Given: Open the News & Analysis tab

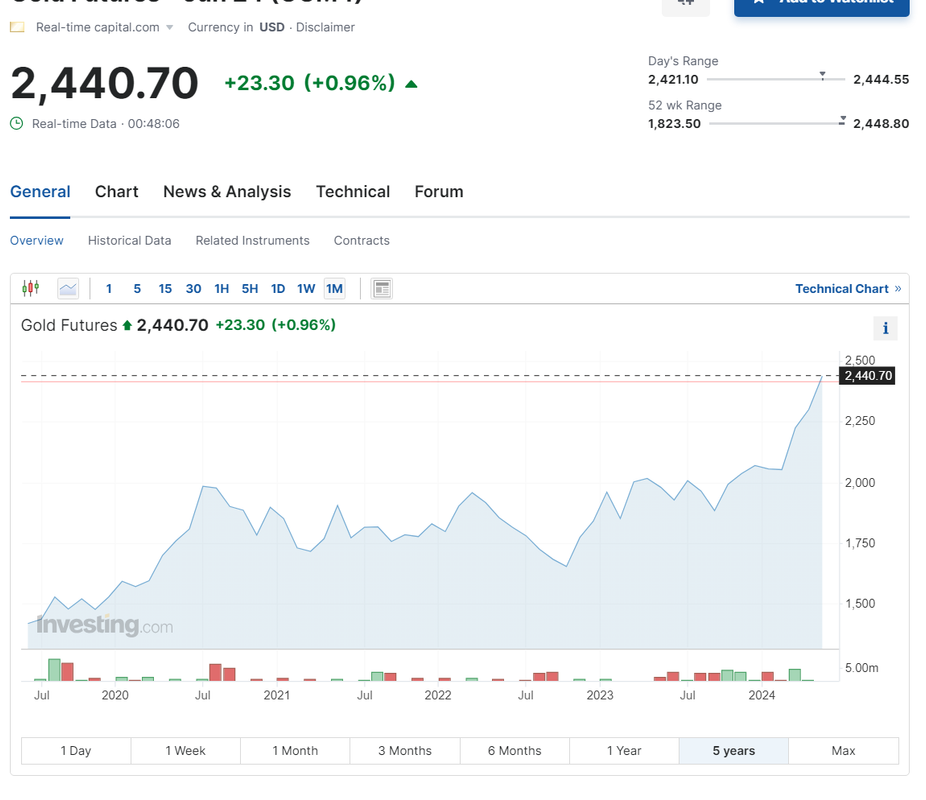Looking at the screenshot, I should click(227, 192).
